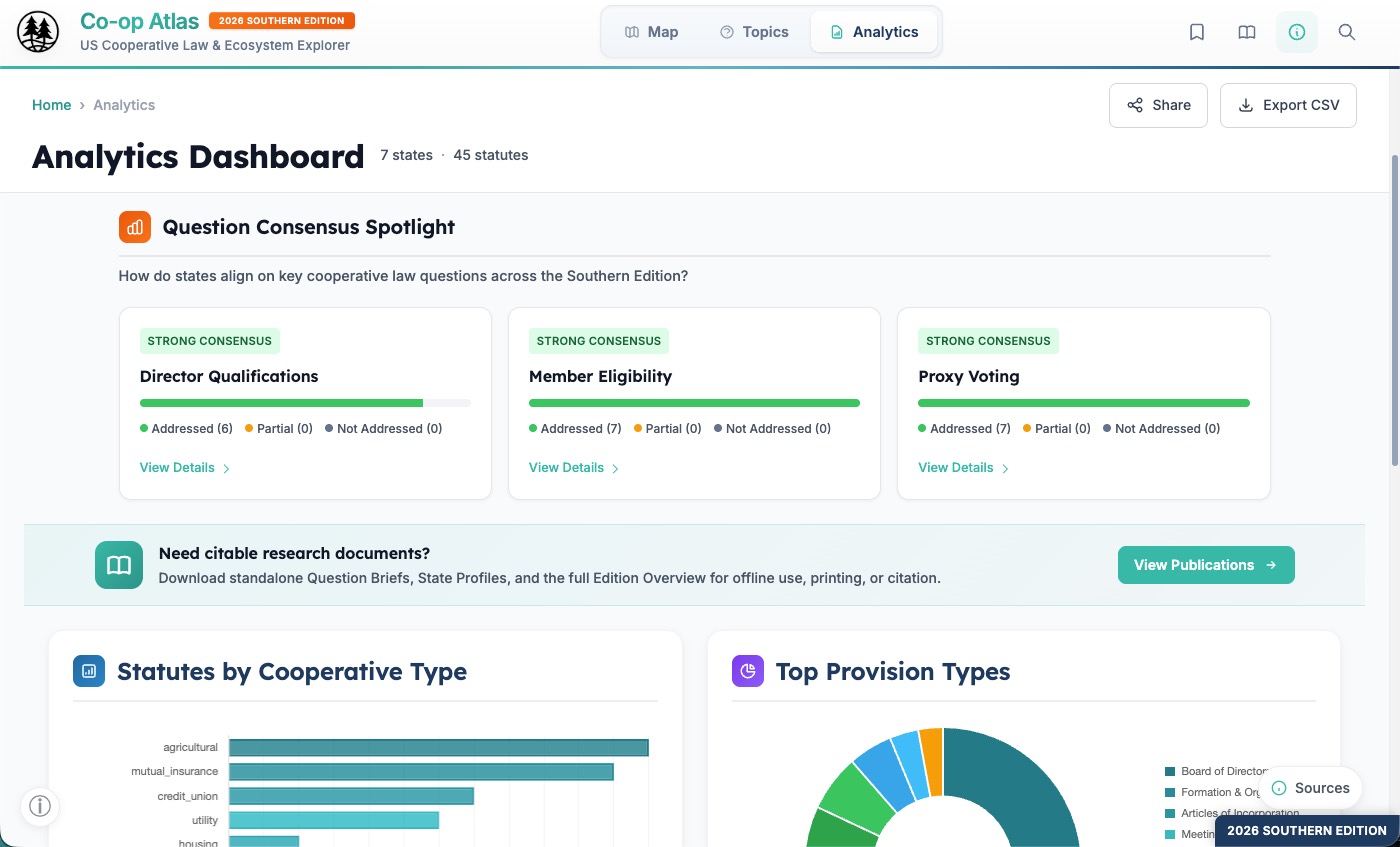Click Export CSV button
This screenshot has height=847, width=1400.
click(x=1288, y=105)
